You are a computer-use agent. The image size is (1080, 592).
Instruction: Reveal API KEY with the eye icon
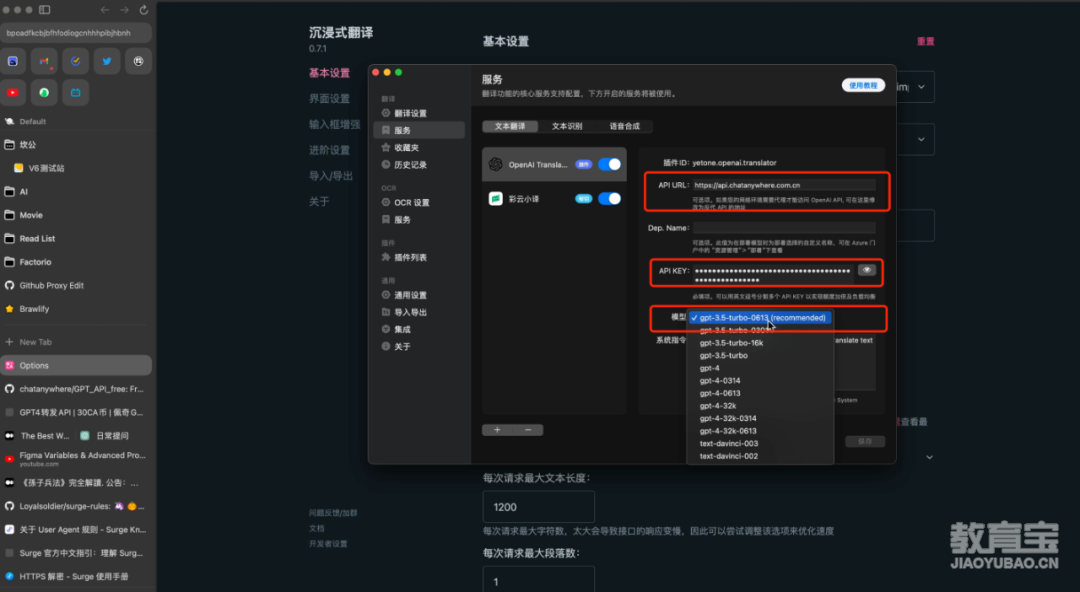tap(867, 270)
